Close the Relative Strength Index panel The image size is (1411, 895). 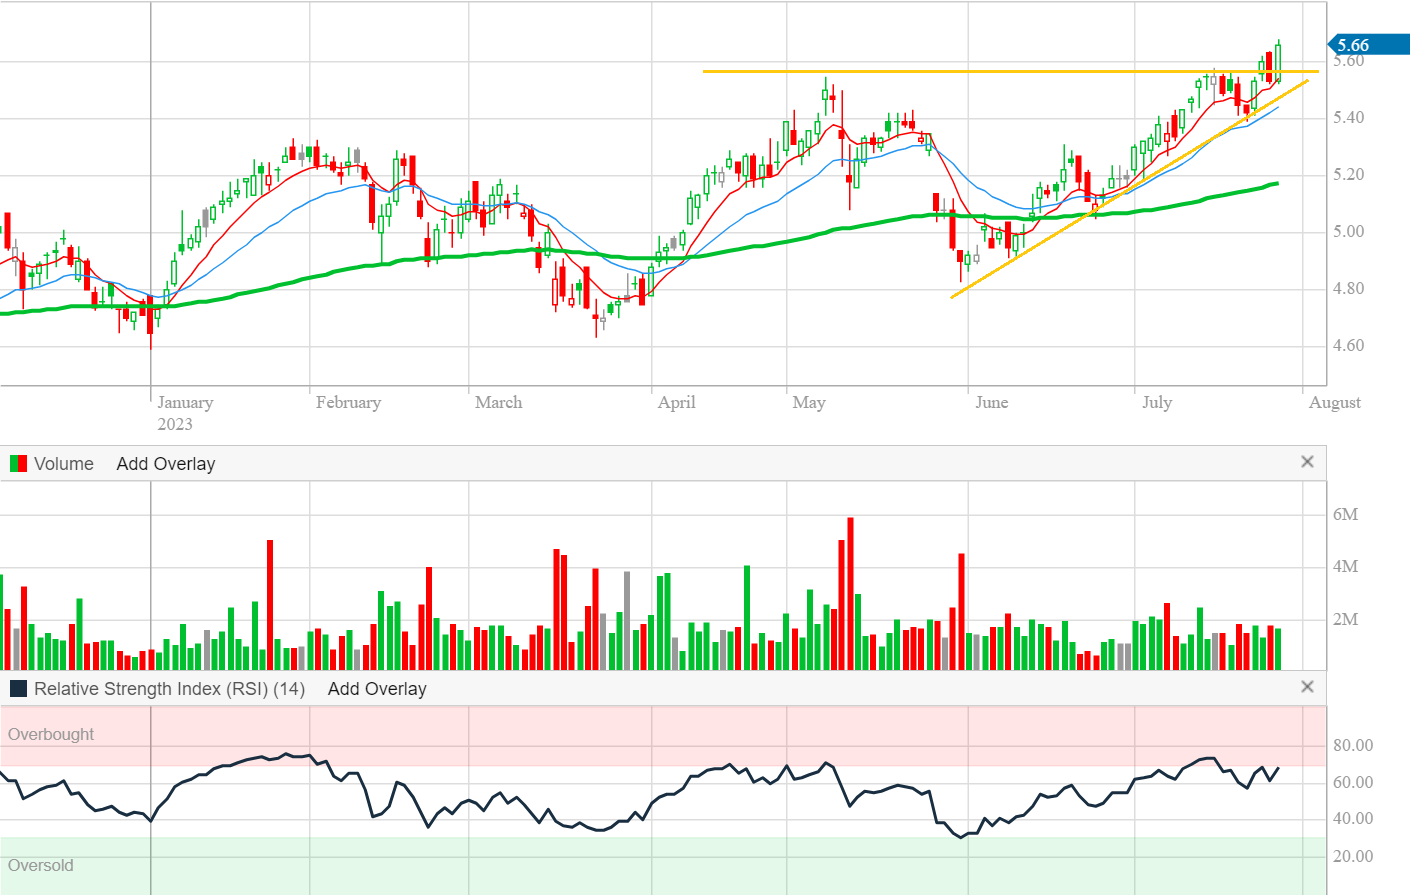1306,687
